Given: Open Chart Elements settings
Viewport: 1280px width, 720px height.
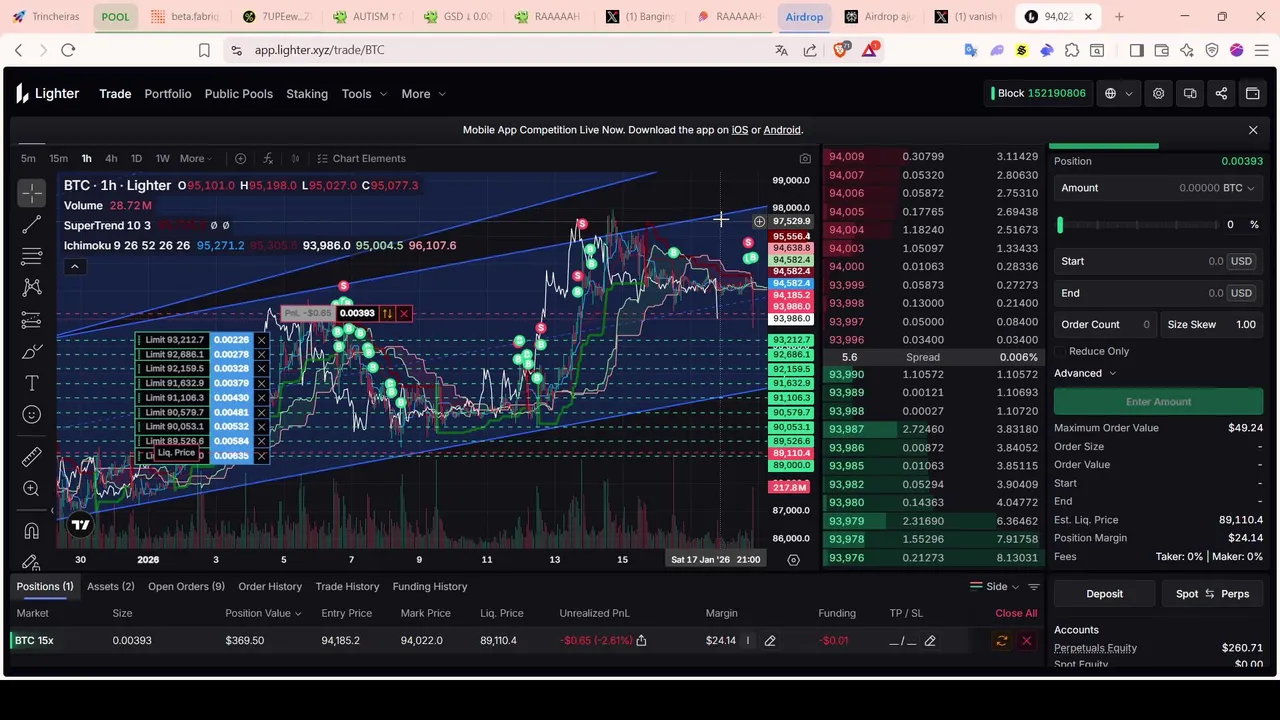Looking at the screenshot, I should point(361,158).
